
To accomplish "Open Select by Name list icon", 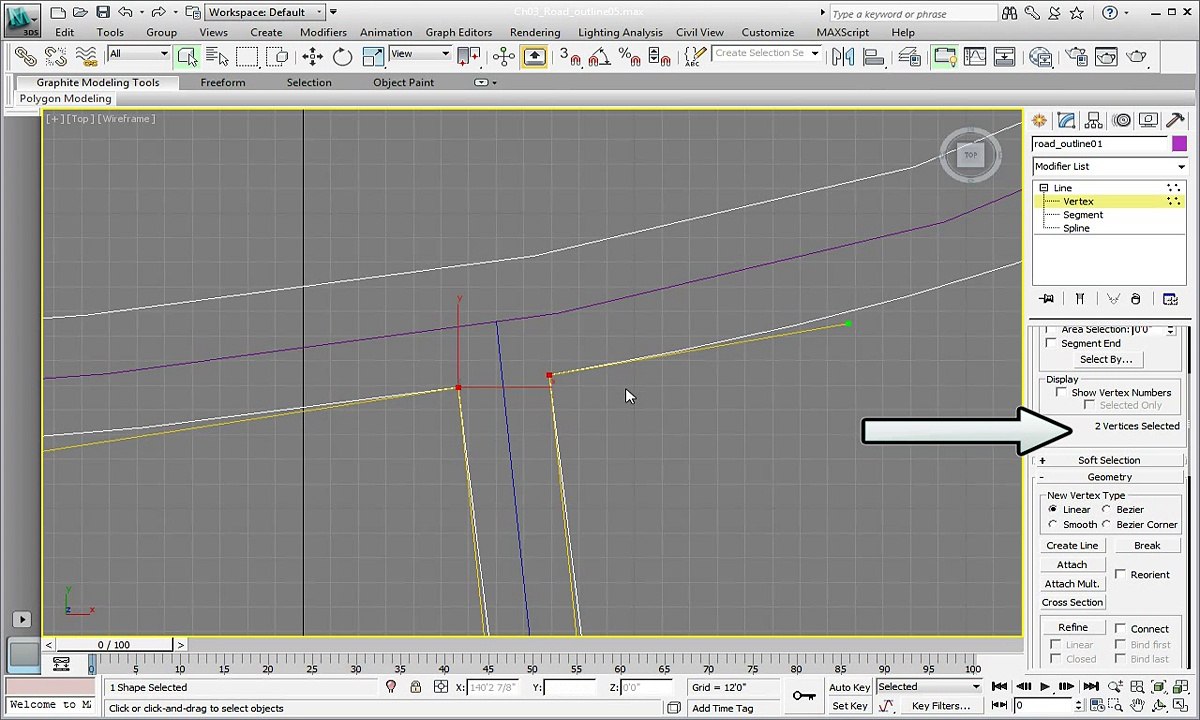I will tap(217, 56).
